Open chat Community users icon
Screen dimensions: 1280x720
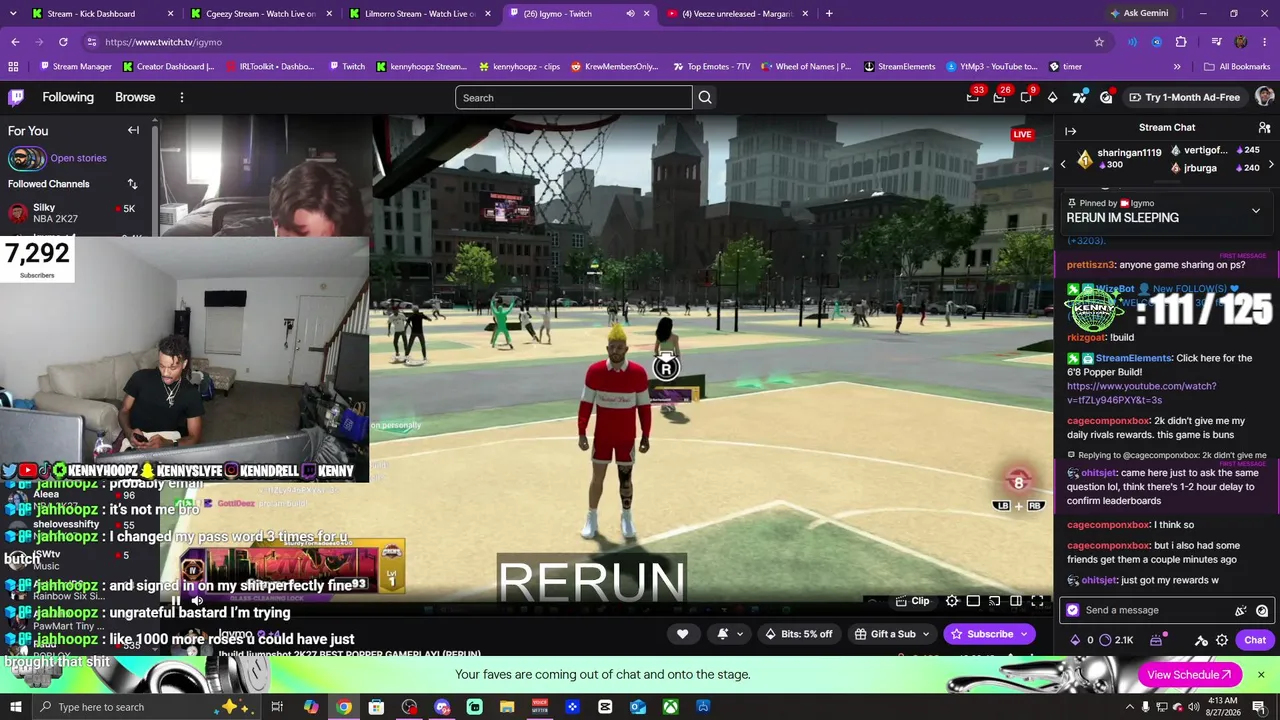tap(1264, 128)
